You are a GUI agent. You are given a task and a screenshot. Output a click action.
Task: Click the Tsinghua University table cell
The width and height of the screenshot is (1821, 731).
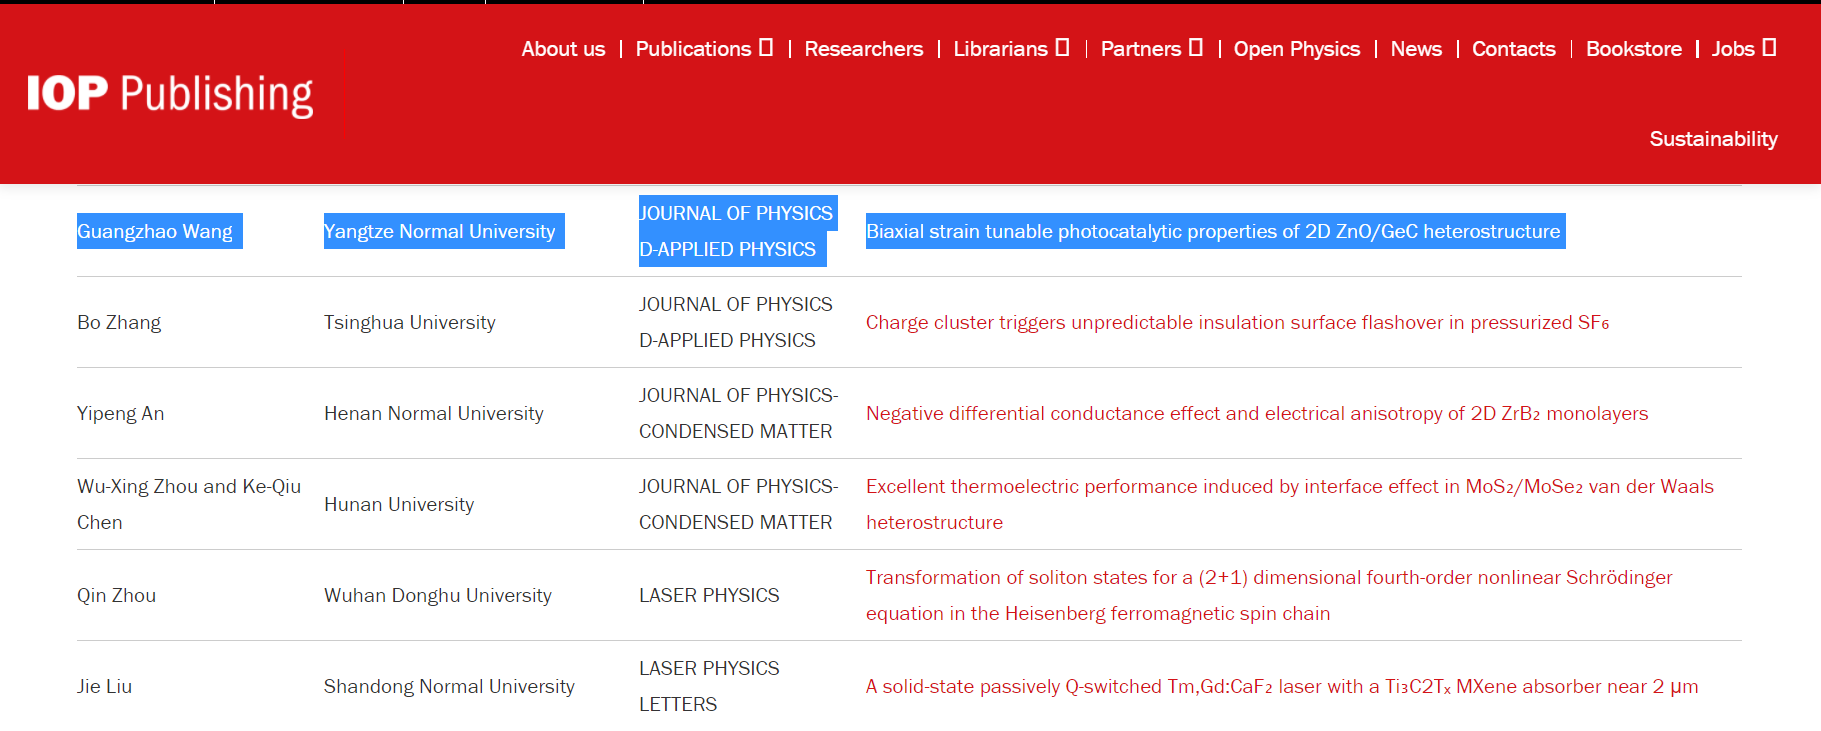pos(409,323)
